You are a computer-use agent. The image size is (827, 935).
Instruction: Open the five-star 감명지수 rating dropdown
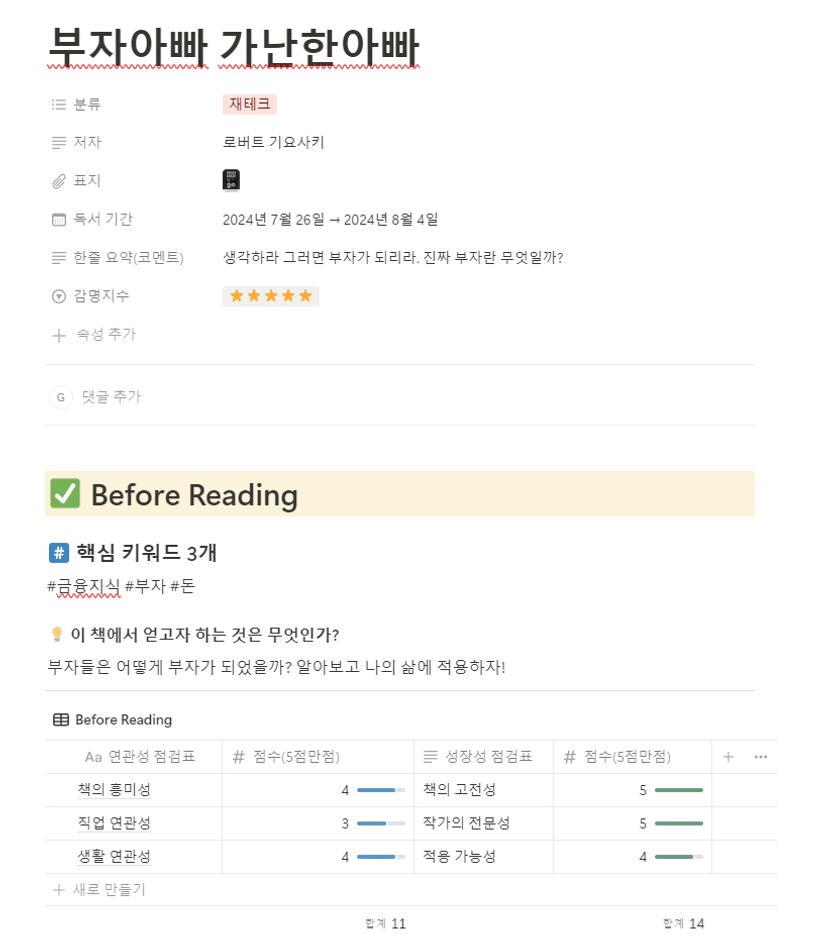[x=271, y=296]
